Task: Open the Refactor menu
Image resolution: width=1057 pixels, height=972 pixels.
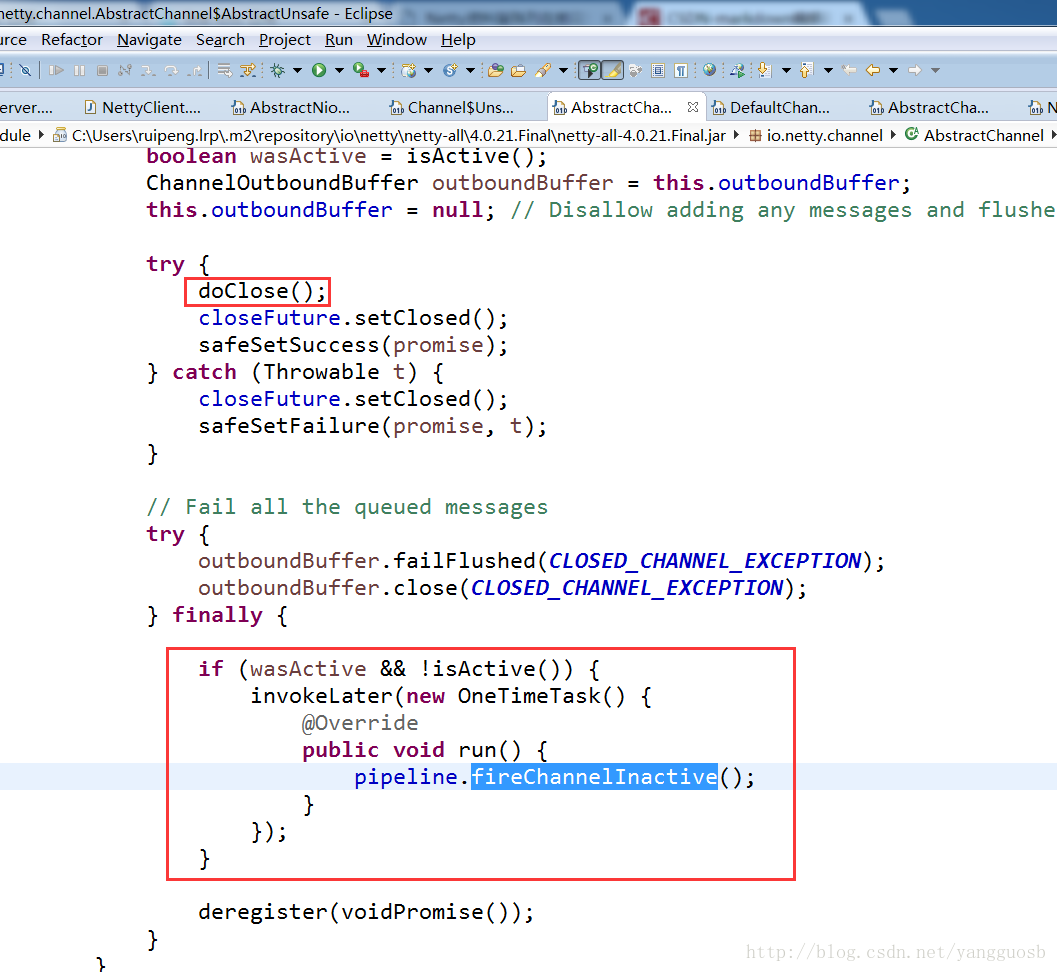Action: pyautogui.click(x=71, y=40)
